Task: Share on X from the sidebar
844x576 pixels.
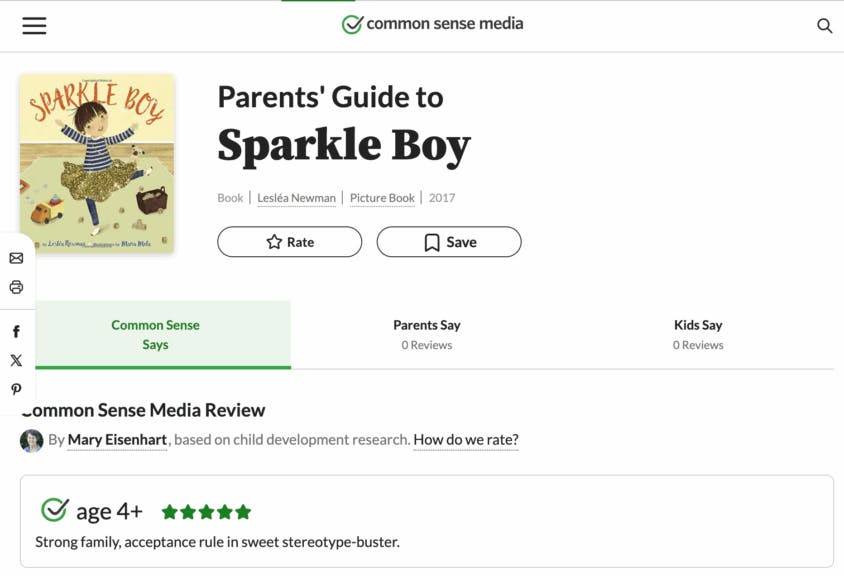Action: click(x=16, y=360)
